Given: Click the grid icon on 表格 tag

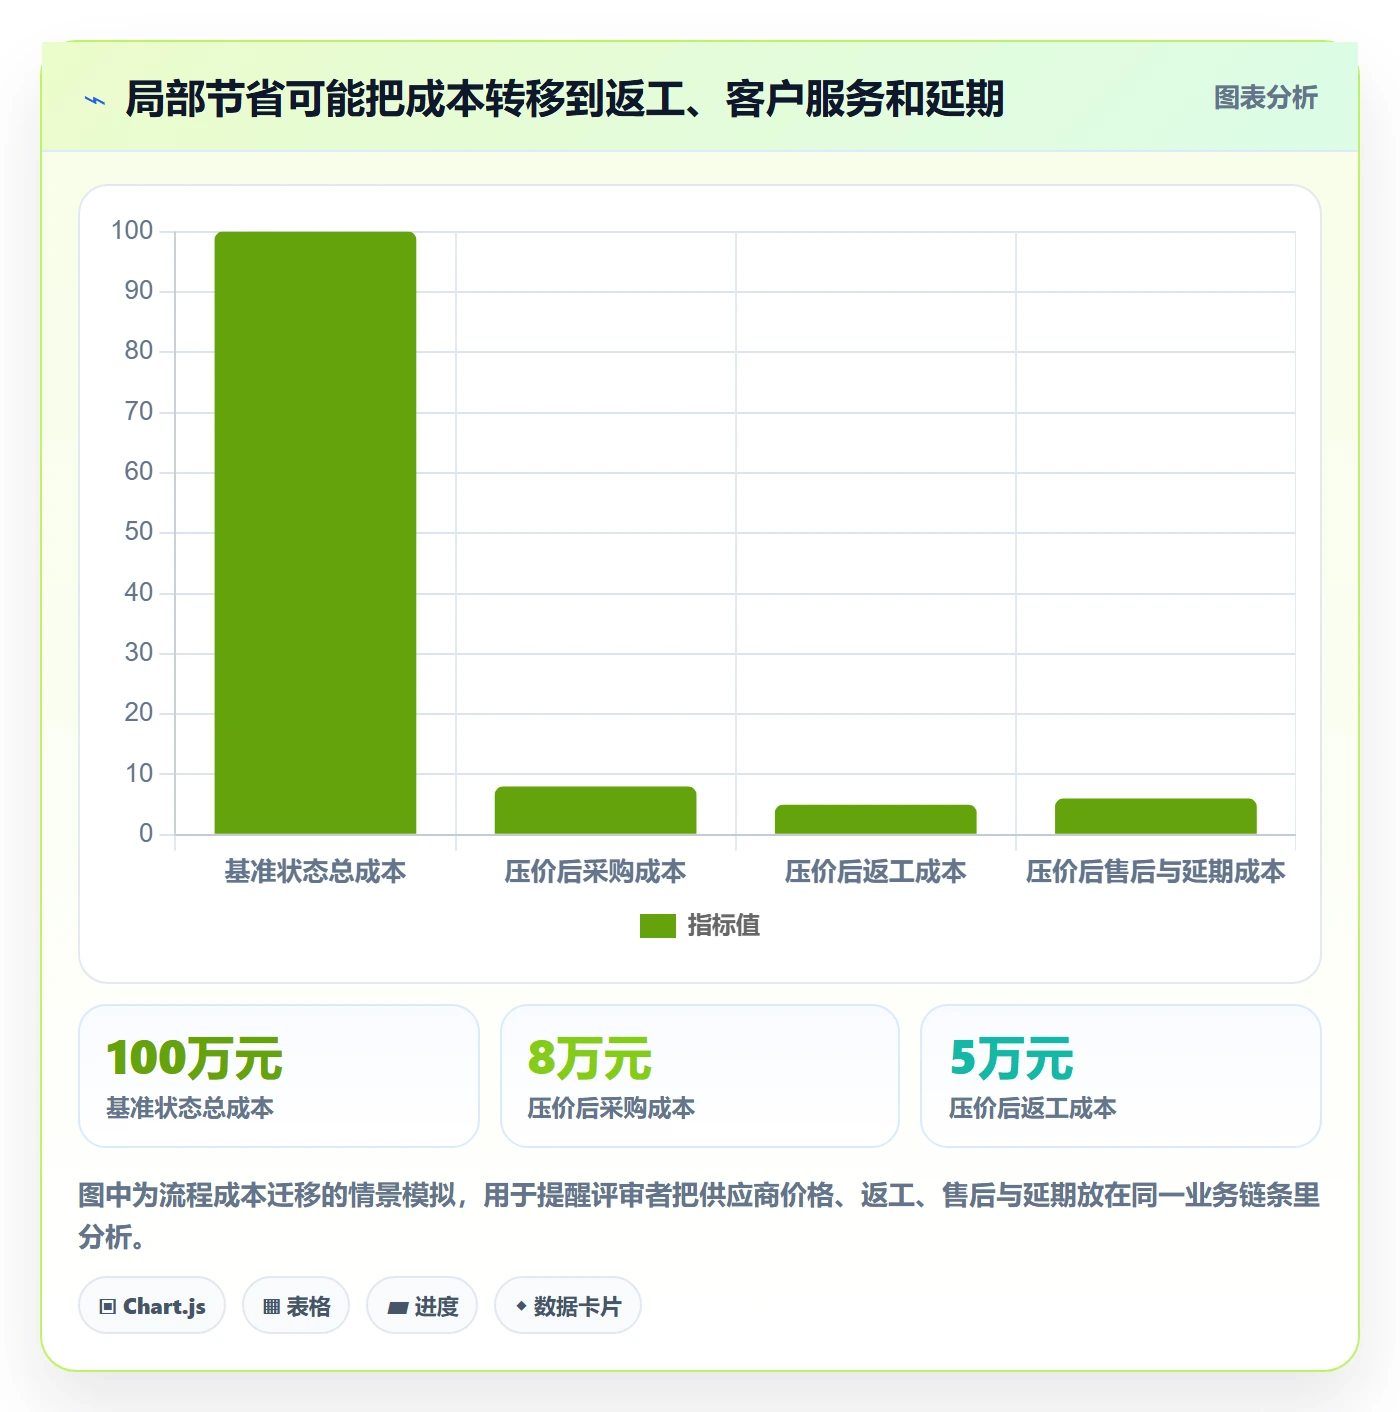Looking at the screenshot, I should coord(271,1307).
